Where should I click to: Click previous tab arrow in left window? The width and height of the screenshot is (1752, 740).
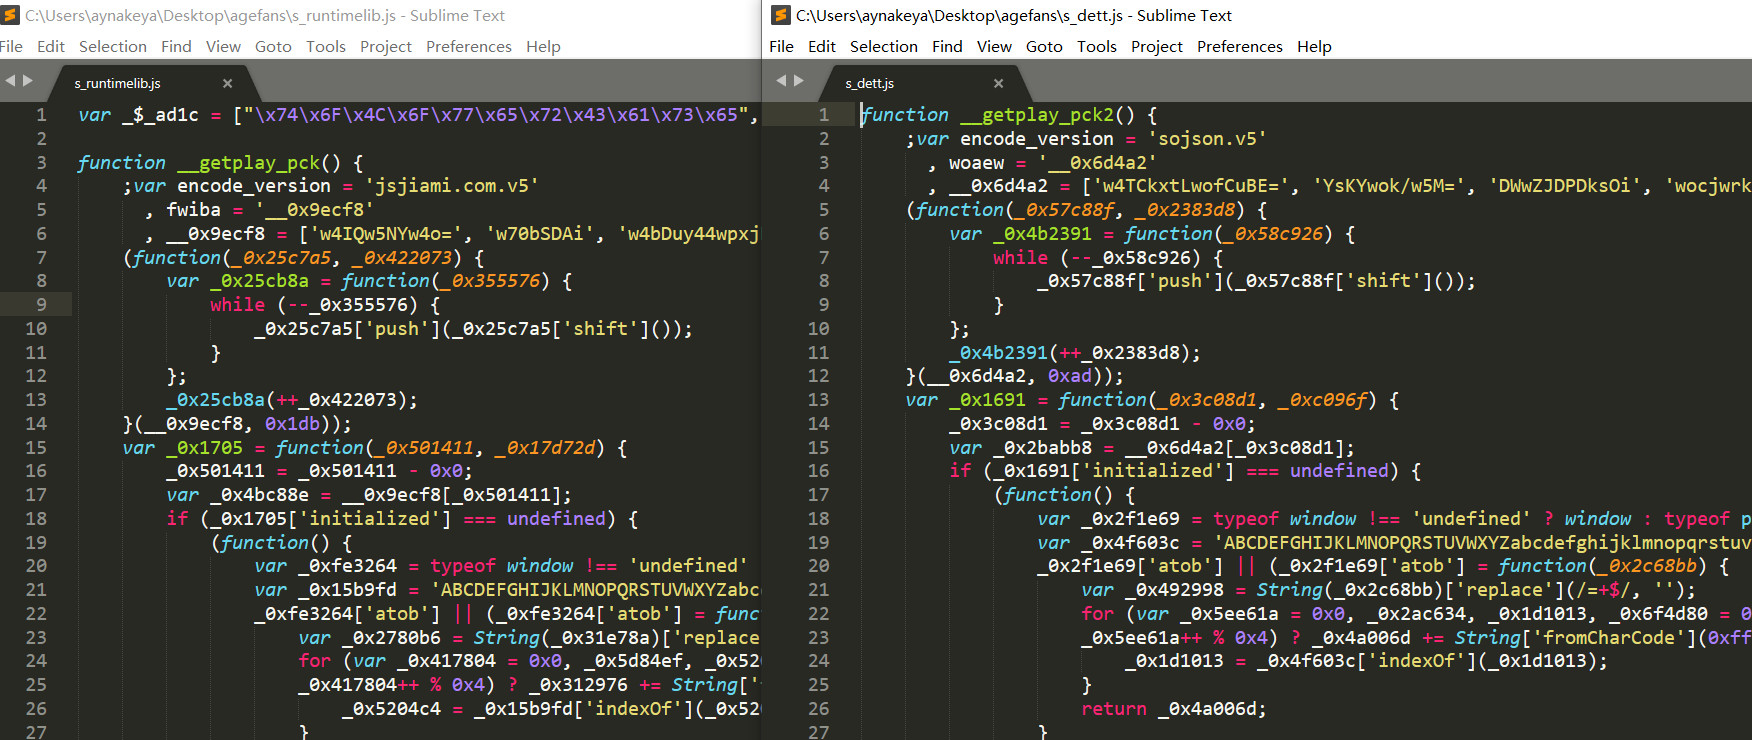pyautogui.click(x=10, y=81)
